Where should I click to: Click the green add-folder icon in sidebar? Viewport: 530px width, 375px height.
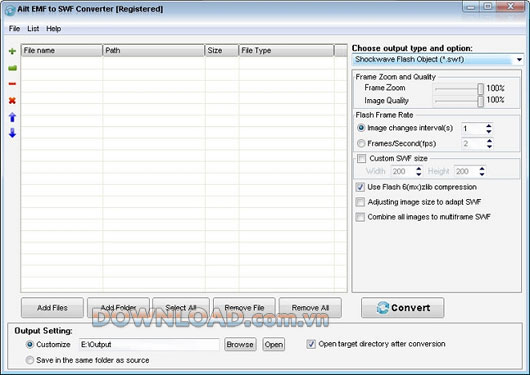point(12,68)
